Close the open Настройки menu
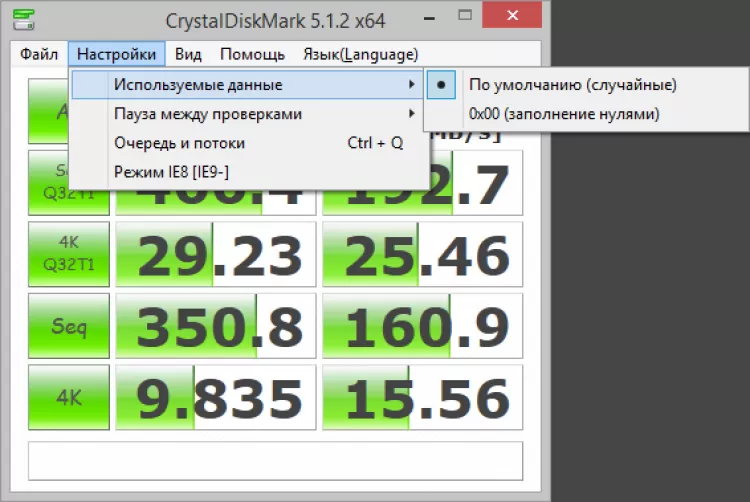 pos(116,54)
